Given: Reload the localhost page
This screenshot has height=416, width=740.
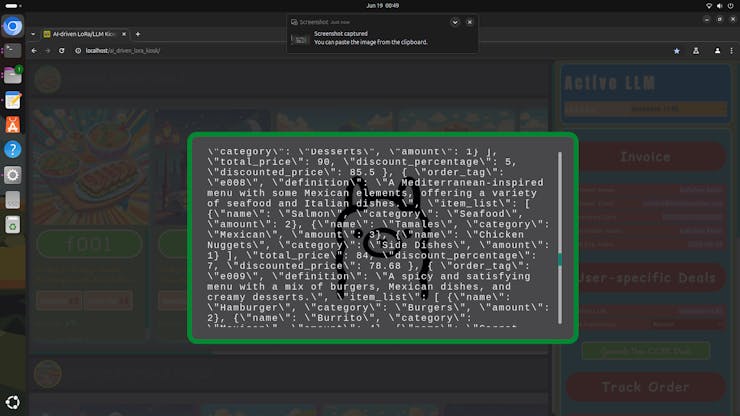Looking at the screenshot, I should [61, 51].
